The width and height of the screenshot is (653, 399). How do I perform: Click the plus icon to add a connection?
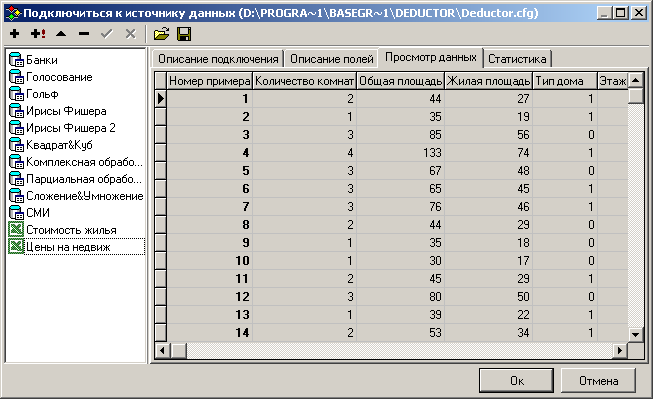pyautogui.click(x=15, y=34)
